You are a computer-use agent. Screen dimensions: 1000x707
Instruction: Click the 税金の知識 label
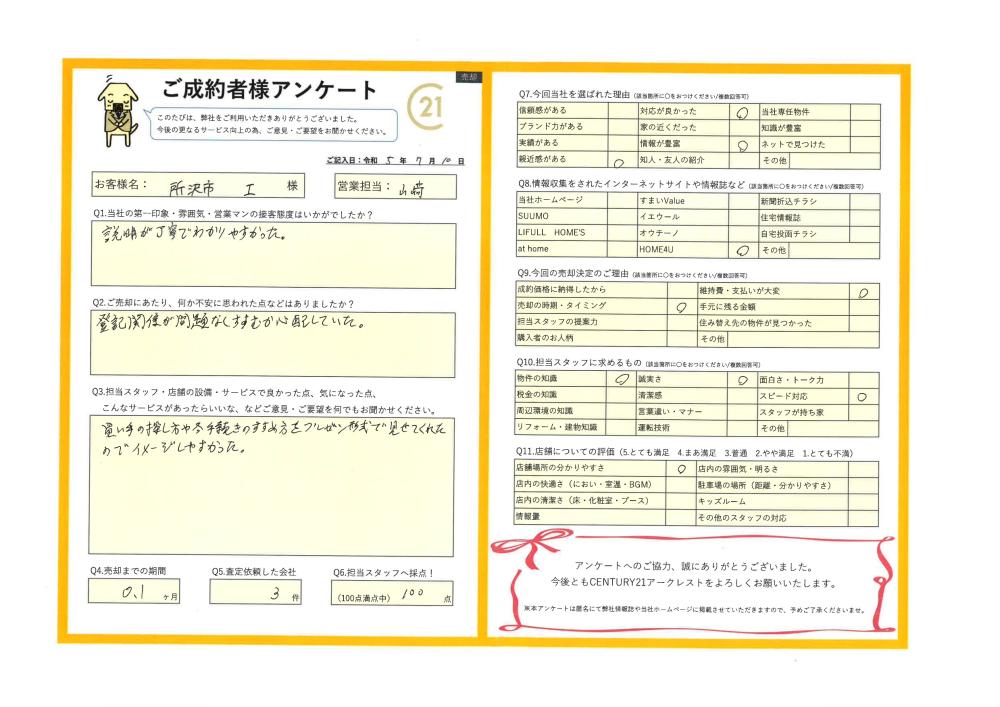536,395
